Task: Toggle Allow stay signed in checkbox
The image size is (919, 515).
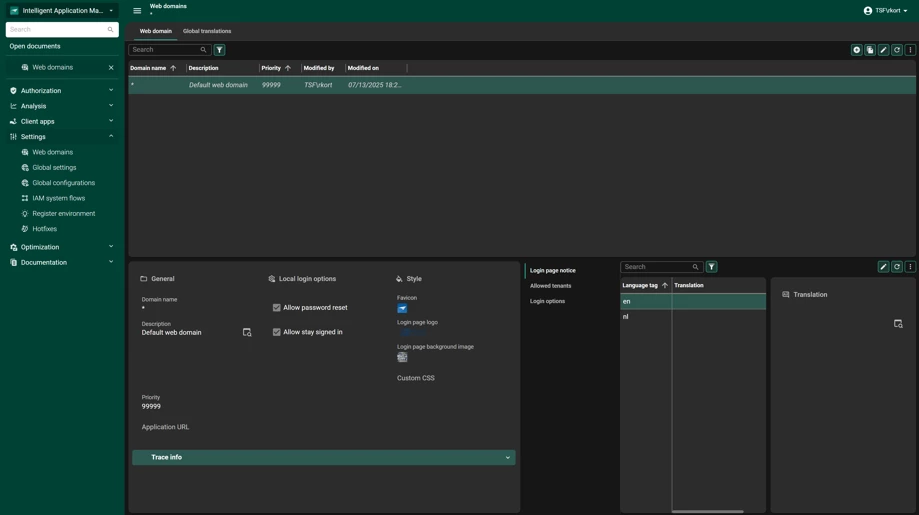Action: click(x=277, y=332)
